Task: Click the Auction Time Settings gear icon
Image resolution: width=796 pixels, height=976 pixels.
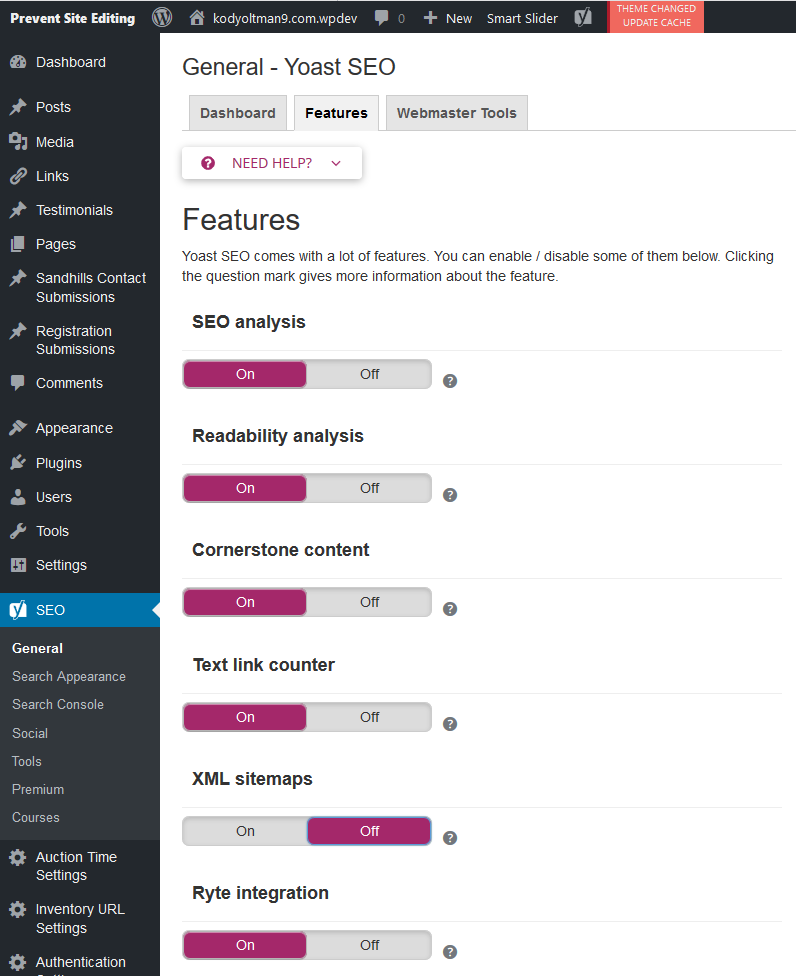Action: pos(17,857)
